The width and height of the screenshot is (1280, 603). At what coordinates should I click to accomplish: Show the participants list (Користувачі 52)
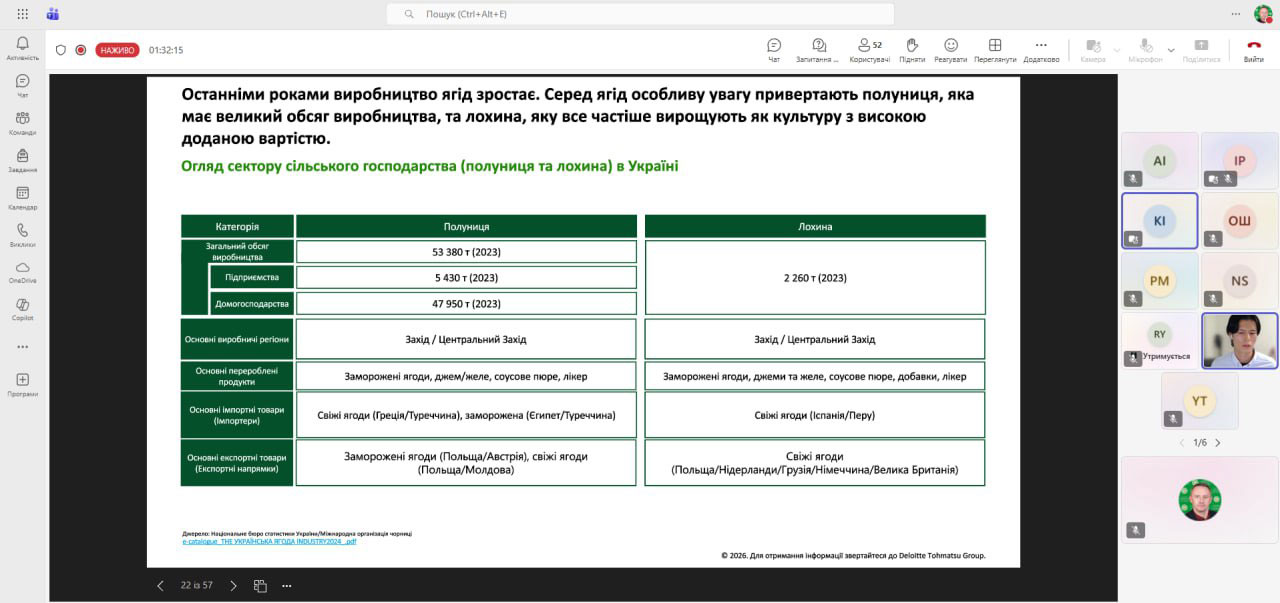pyautogui.click(x=869, y=49)
